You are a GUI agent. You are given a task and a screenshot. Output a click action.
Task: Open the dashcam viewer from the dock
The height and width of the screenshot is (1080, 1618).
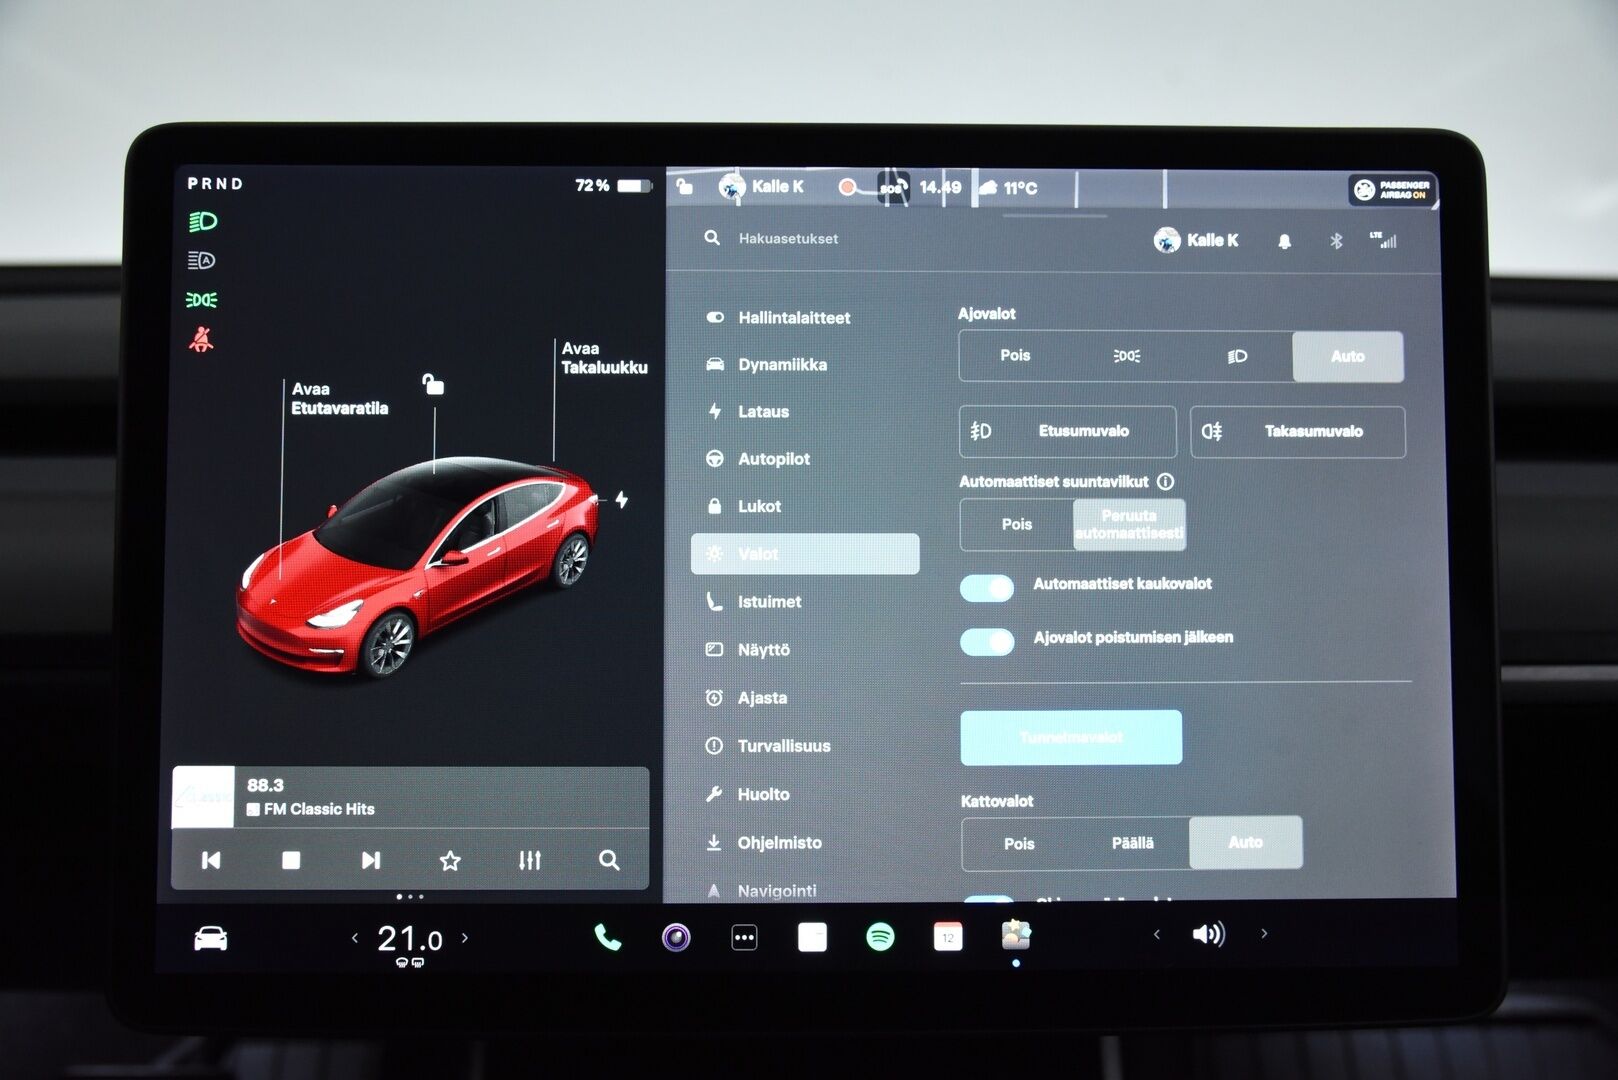[678, 938]
